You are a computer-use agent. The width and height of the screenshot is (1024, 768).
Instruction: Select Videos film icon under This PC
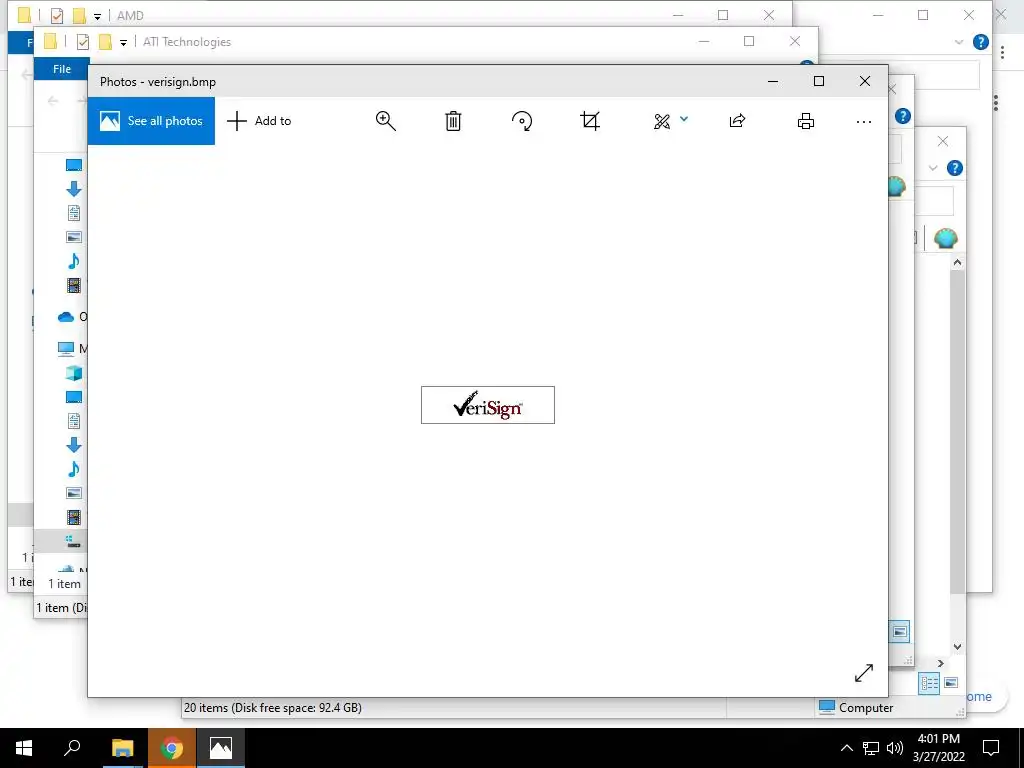[74, 517]
